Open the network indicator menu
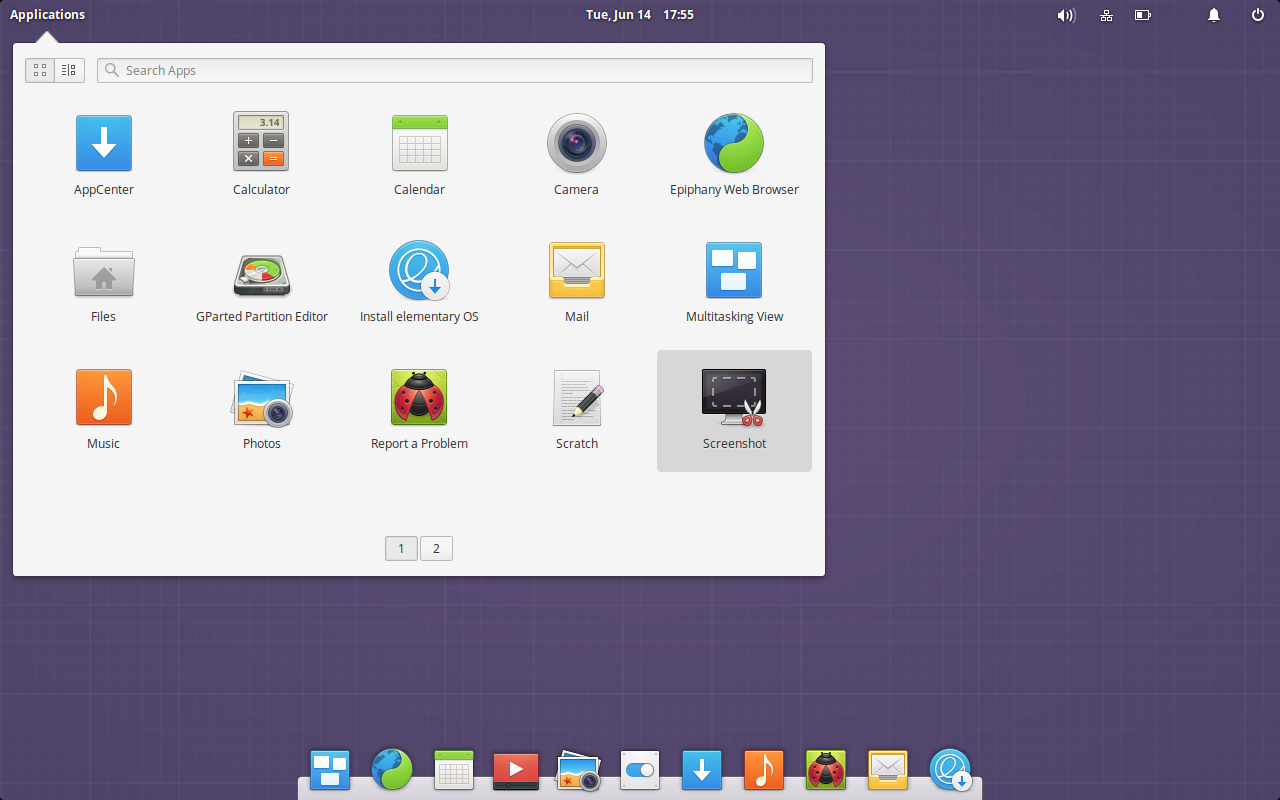 (1106, 15)
